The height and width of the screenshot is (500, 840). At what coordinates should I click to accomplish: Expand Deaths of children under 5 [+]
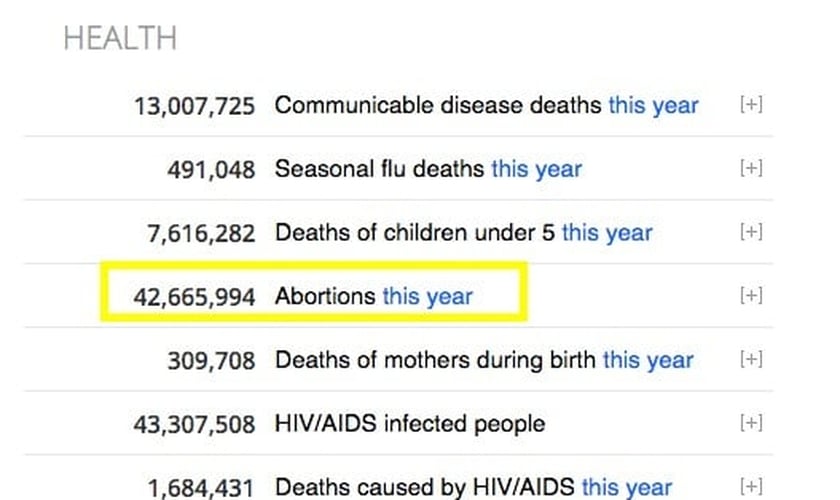[751, 232]
